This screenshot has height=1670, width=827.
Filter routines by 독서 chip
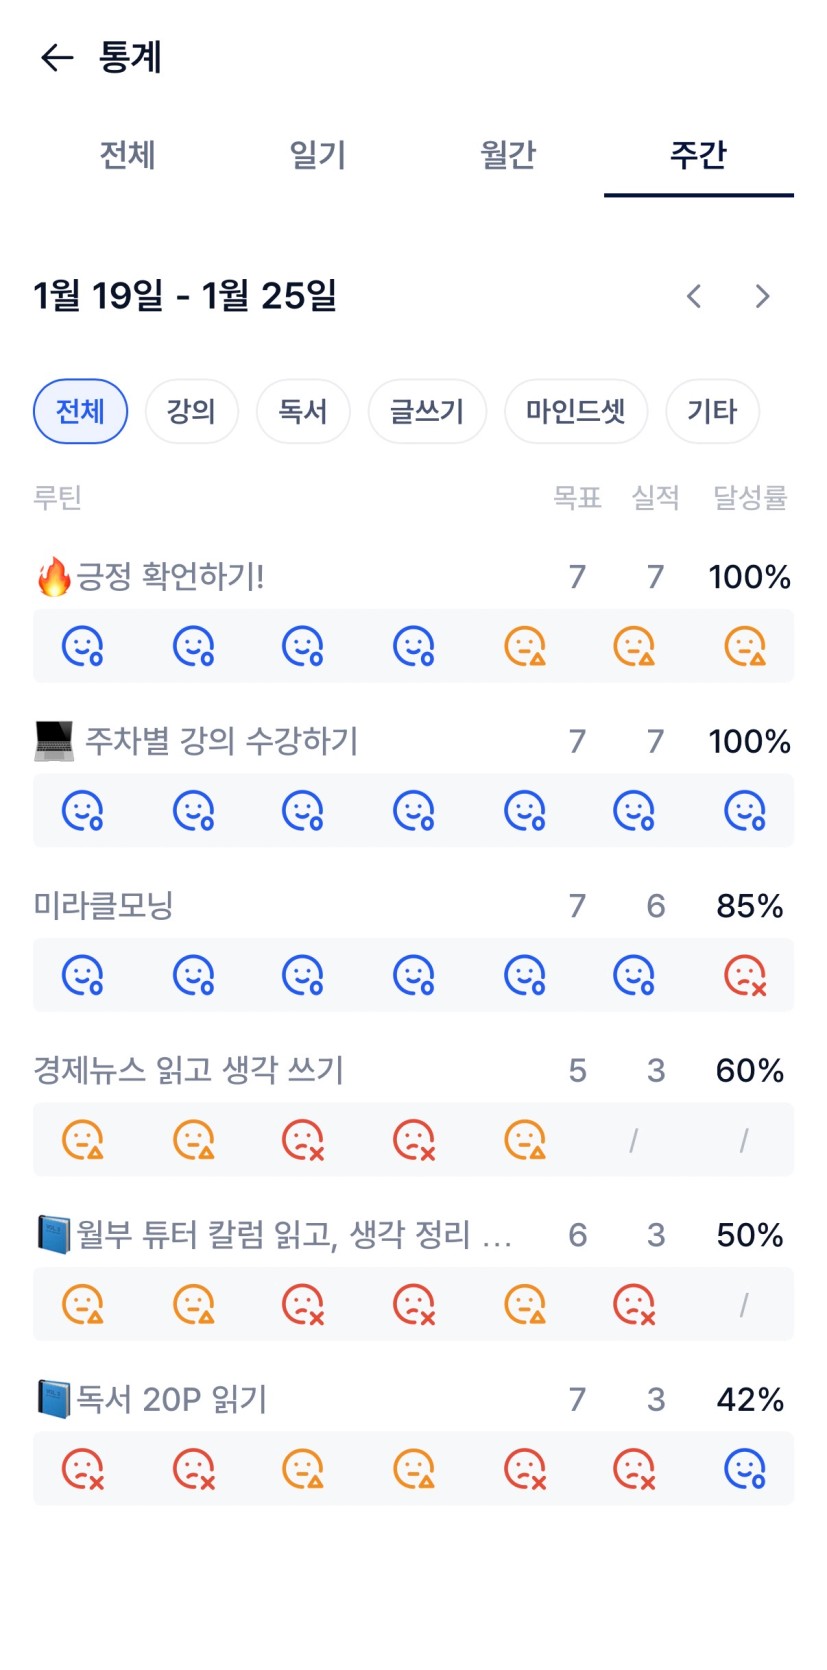click(303, 411)
